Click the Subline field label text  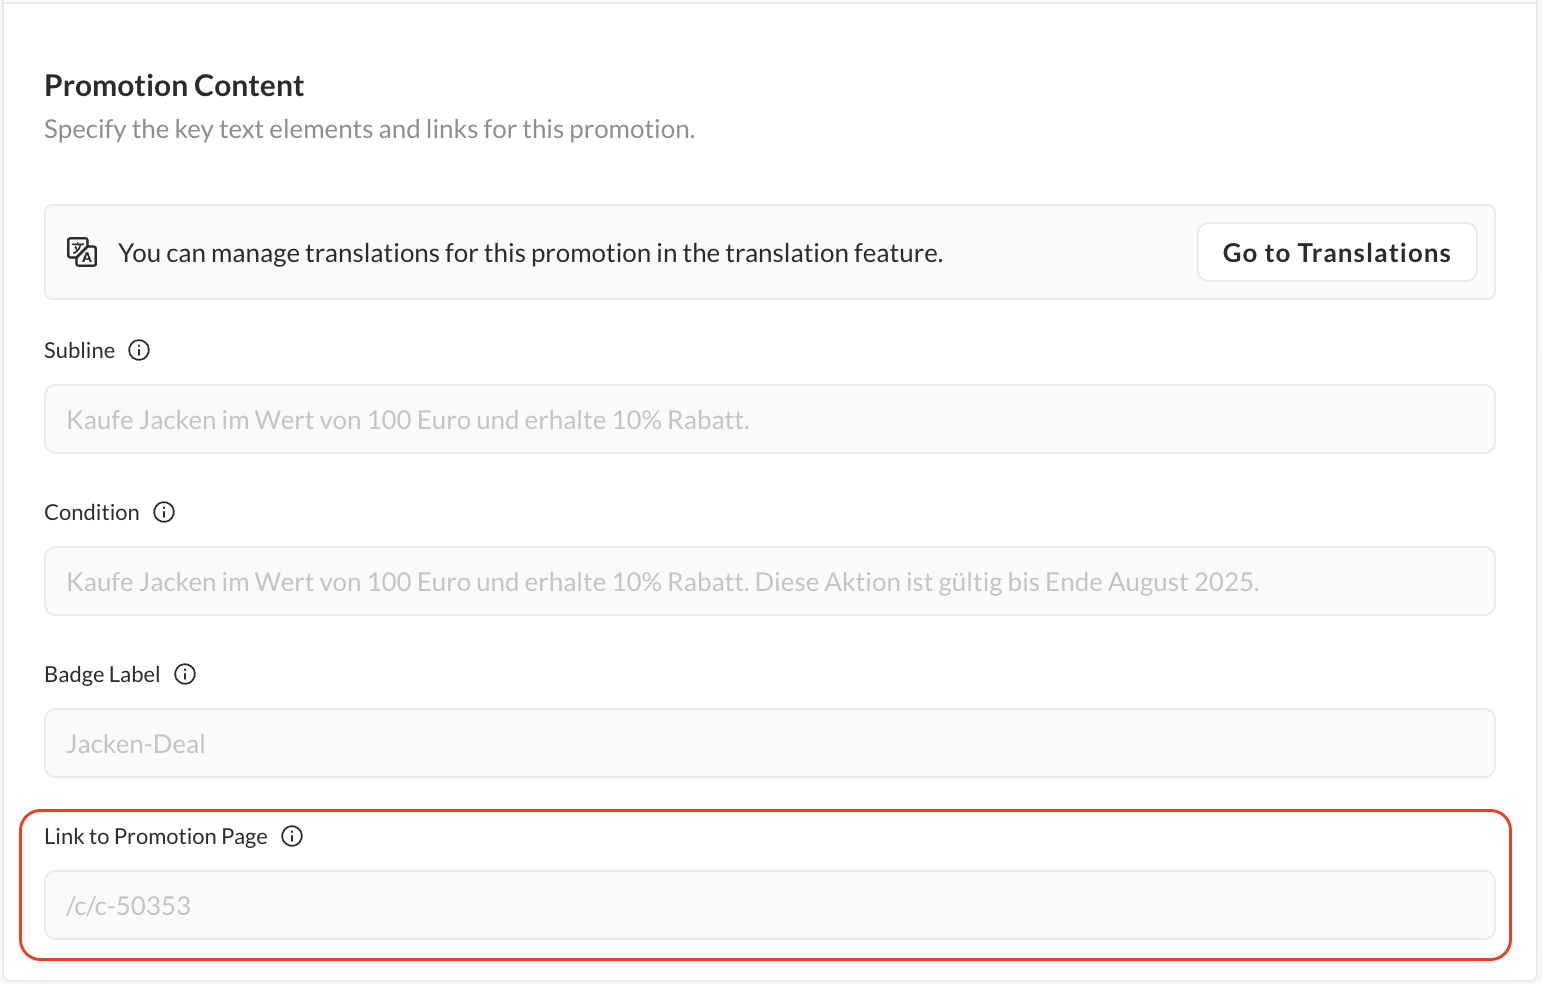pyautogui.click(x=79, y=350)
